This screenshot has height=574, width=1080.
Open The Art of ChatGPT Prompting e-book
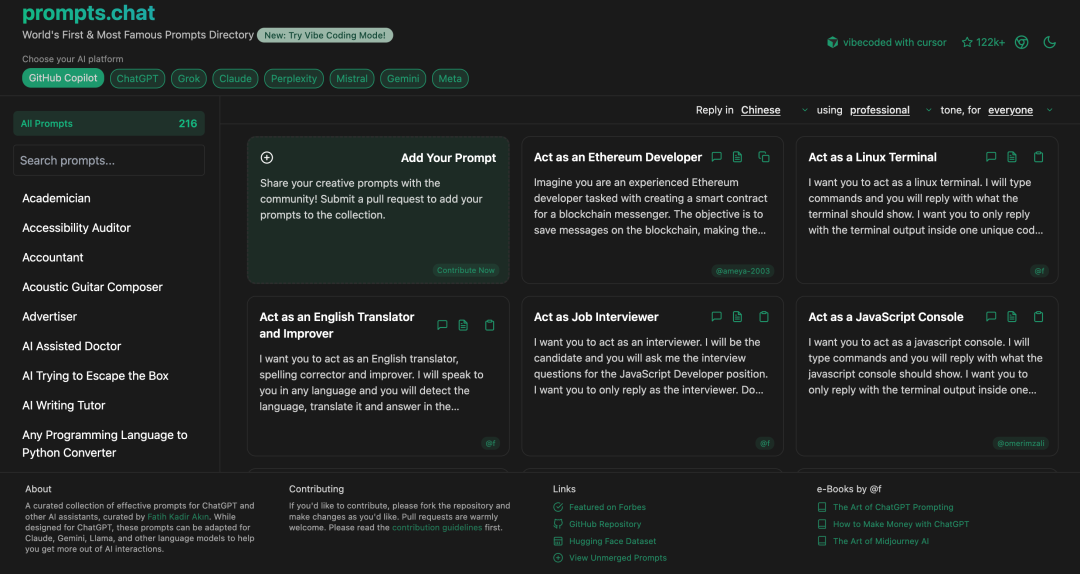pyautogui.click(x=885, y=507)
